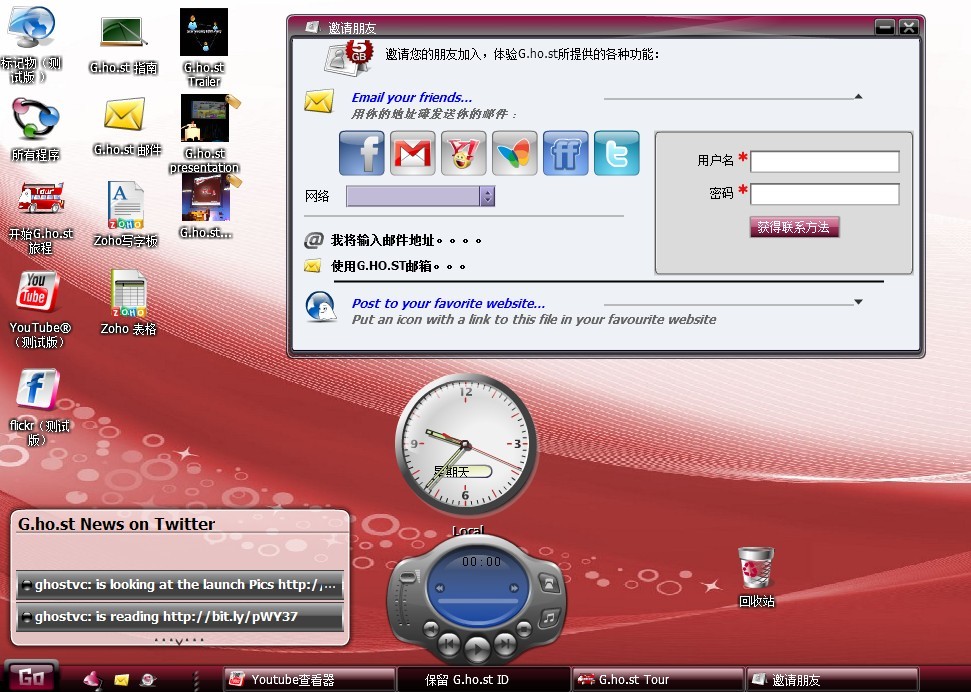Screen dimensions: 971x692
Task: Click 我将输入邮件地址 link
Action: (x=406, y=241)
